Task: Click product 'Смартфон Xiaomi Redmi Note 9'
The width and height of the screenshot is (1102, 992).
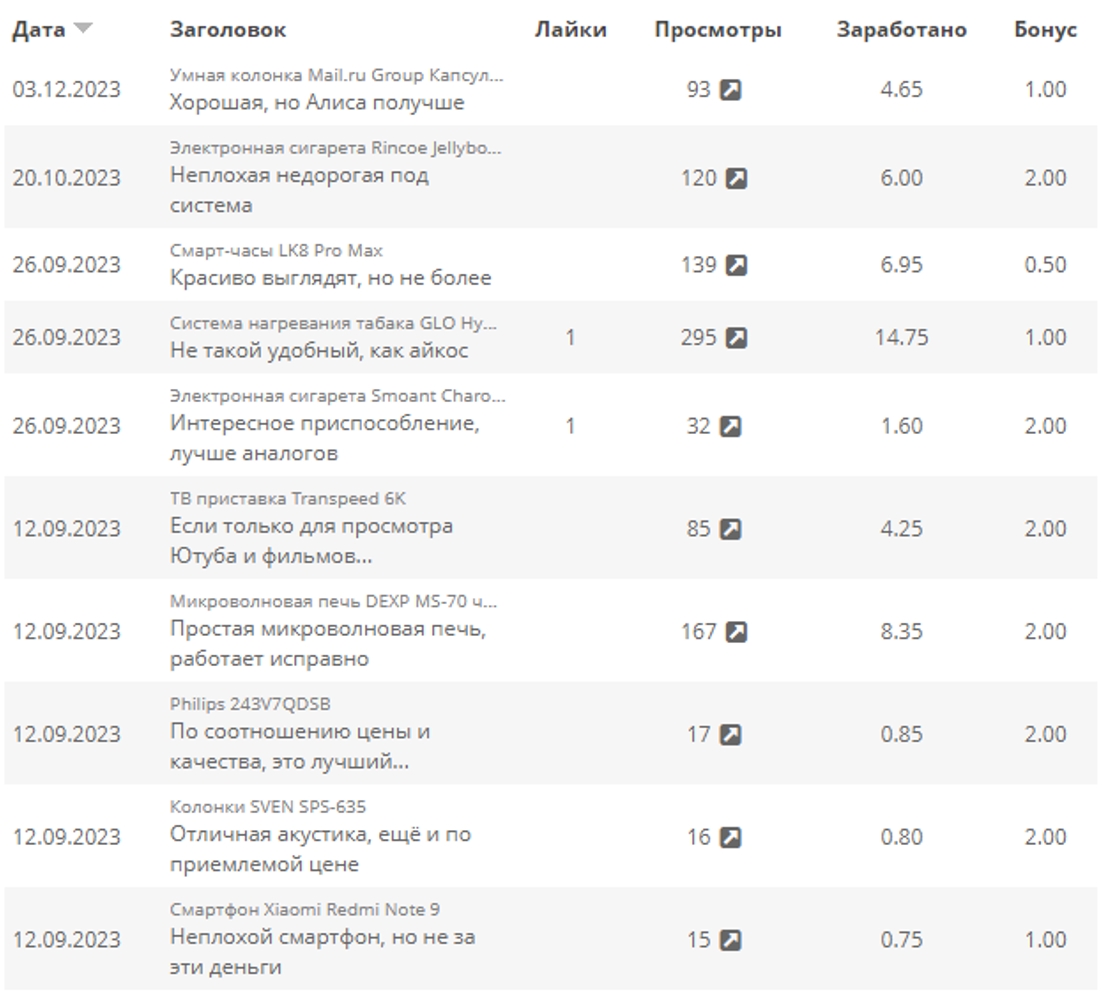Action: [x=304, y=910]
